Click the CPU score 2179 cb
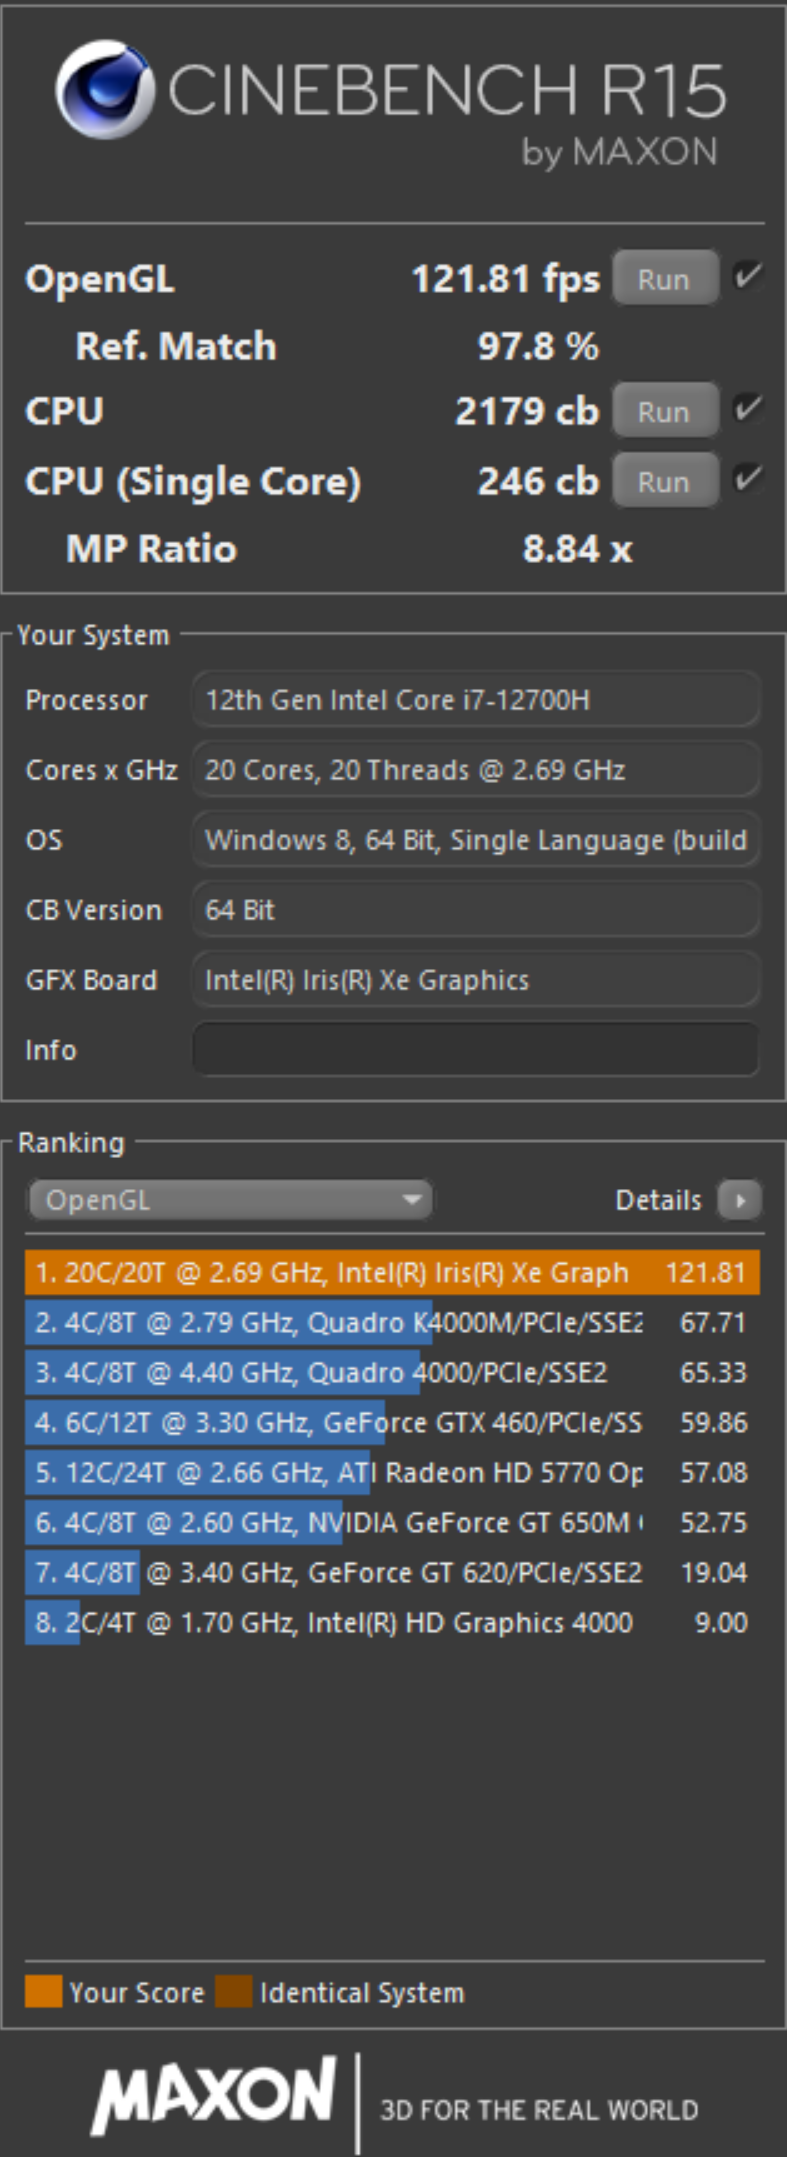This screenshot has height=2157, width=787. [x=527, y=411]
